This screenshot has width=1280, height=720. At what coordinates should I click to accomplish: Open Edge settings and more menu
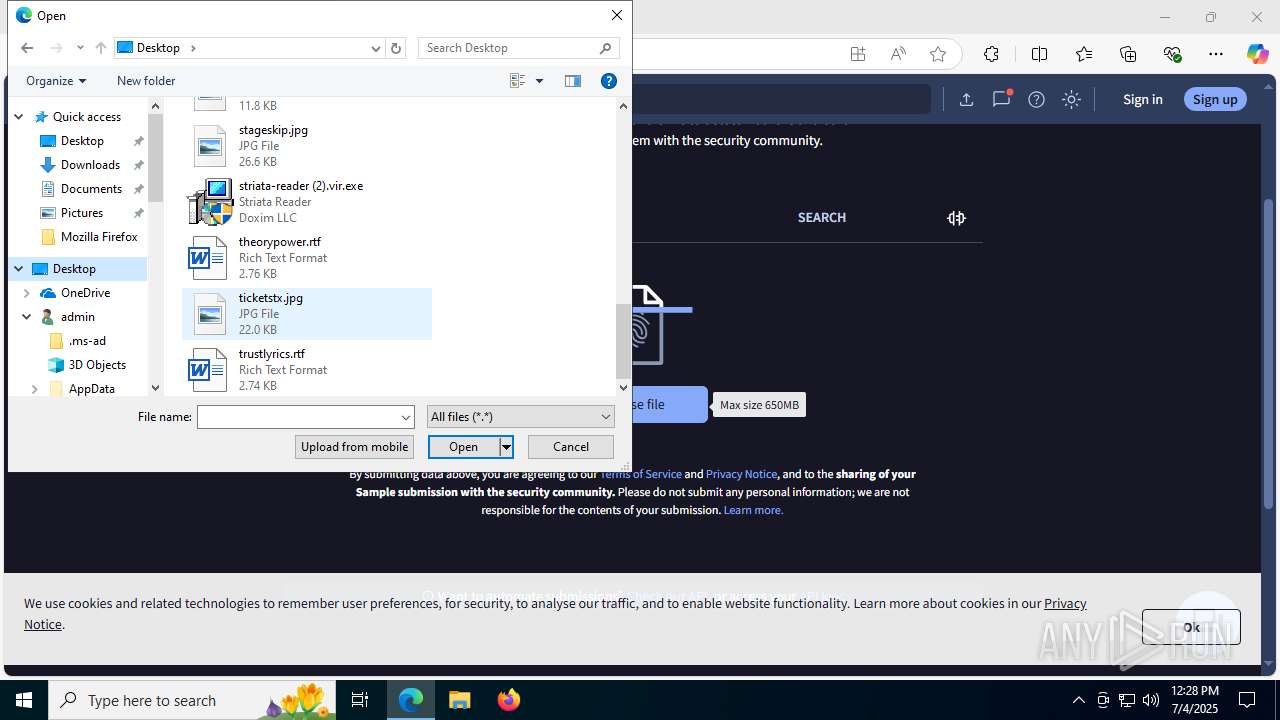click(x=1216, y=54)
